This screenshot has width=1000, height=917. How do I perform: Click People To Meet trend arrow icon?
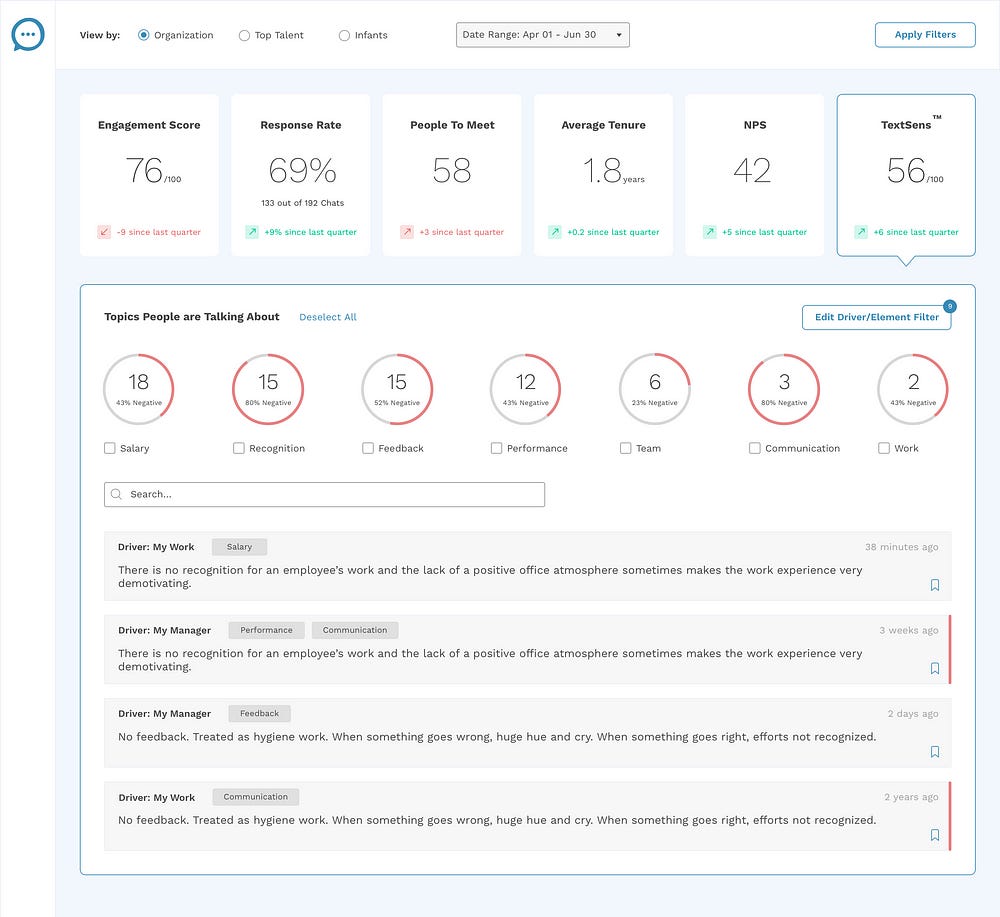tap(407, 232)
